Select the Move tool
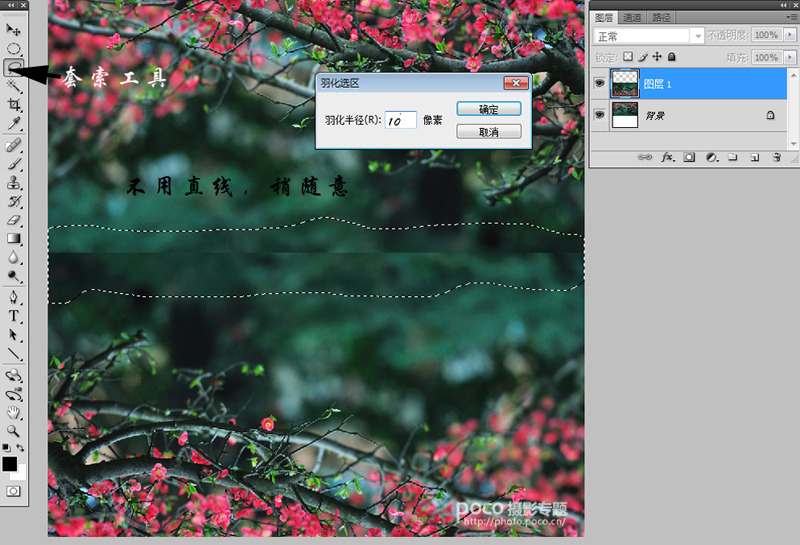This screenshot has width=800, height=545. [x=13, y=30]
